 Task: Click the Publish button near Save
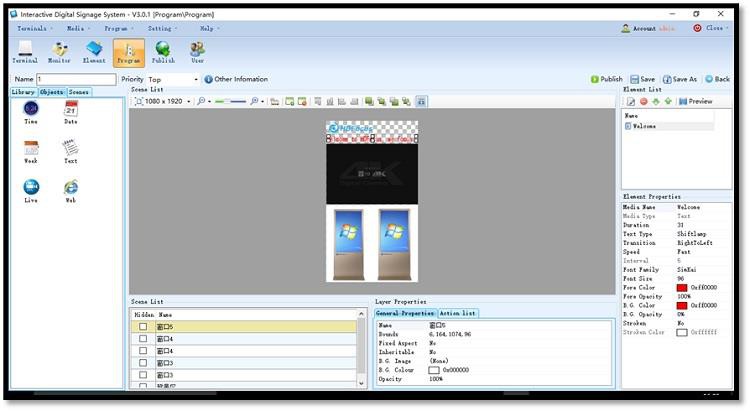click(x=607, y=79)
